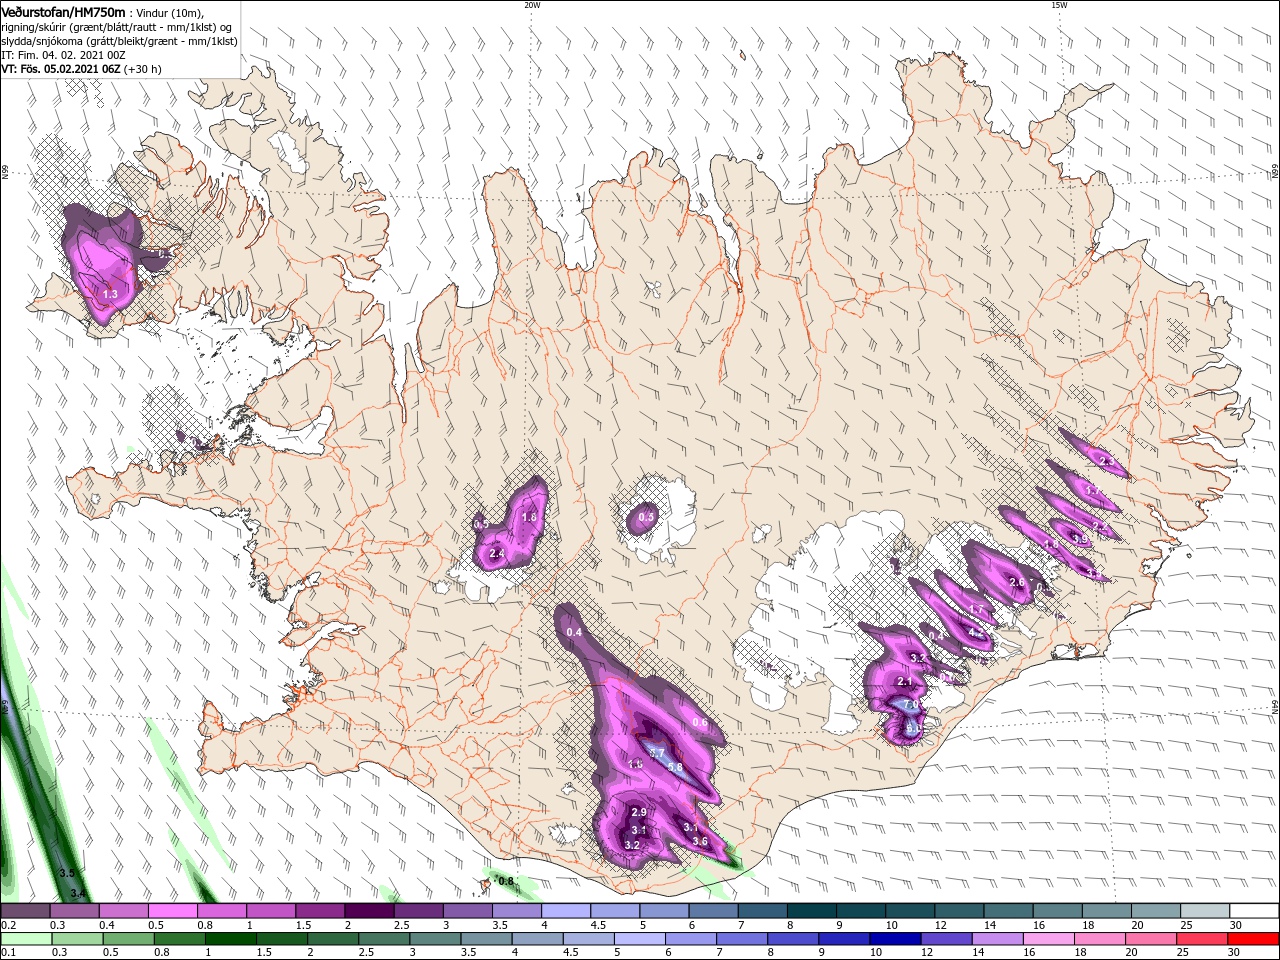1280x960 pixels.
Task: Click the '20W' longitude label
Action: coord(532,5)
